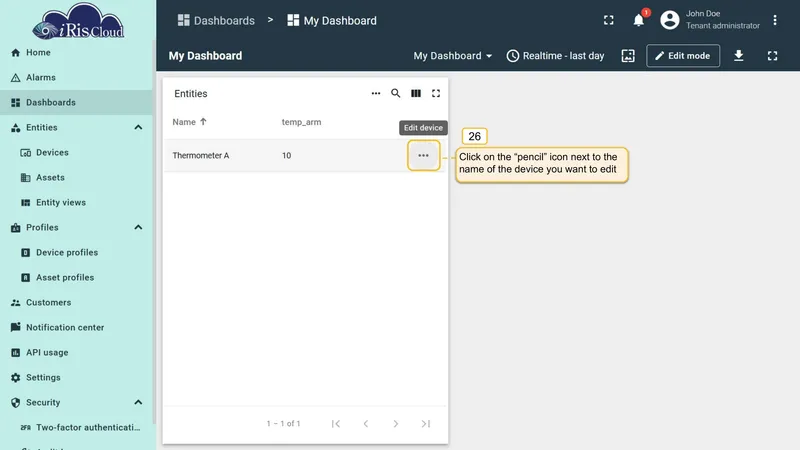Collapse the Profiles section chevron
This screenshot has width=800, height=450.
(138, 228)
